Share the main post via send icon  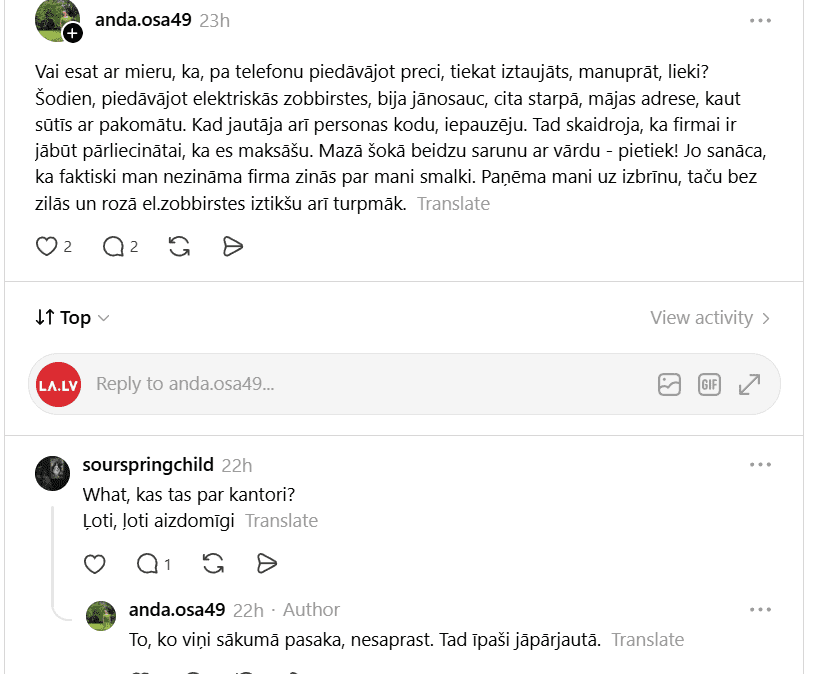click(233, 246)
